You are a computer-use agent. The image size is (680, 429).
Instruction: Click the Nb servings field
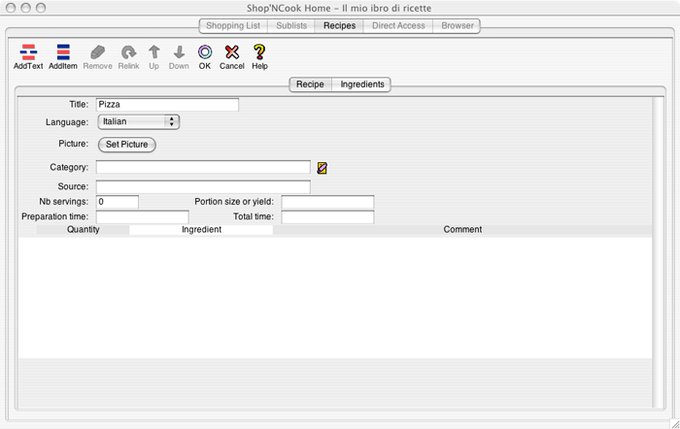click(x=117, y=202)
